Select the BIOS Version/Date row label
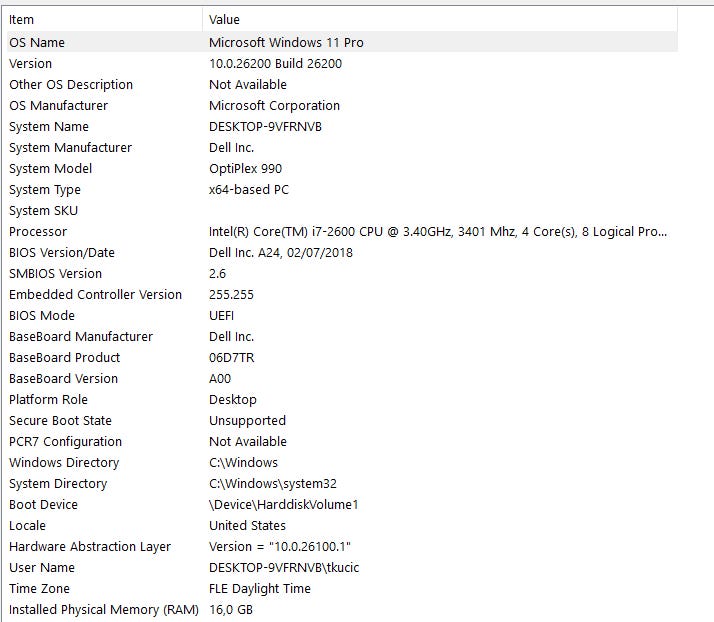 click(62, 253)
